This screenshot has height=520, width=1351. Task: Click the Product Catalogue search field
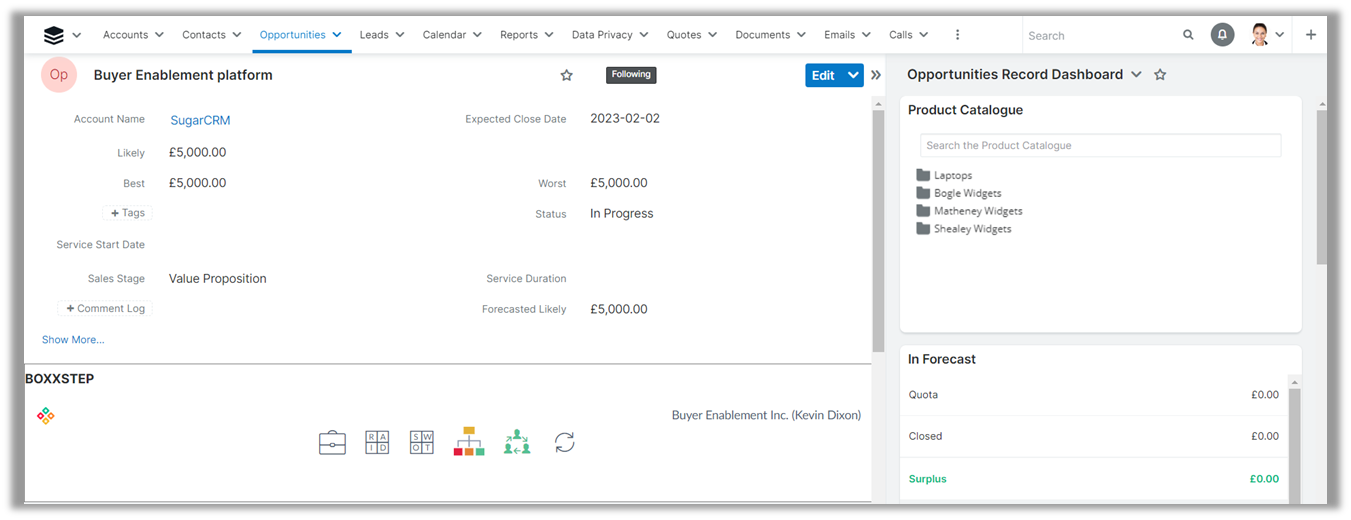[x=1100, y=146]
